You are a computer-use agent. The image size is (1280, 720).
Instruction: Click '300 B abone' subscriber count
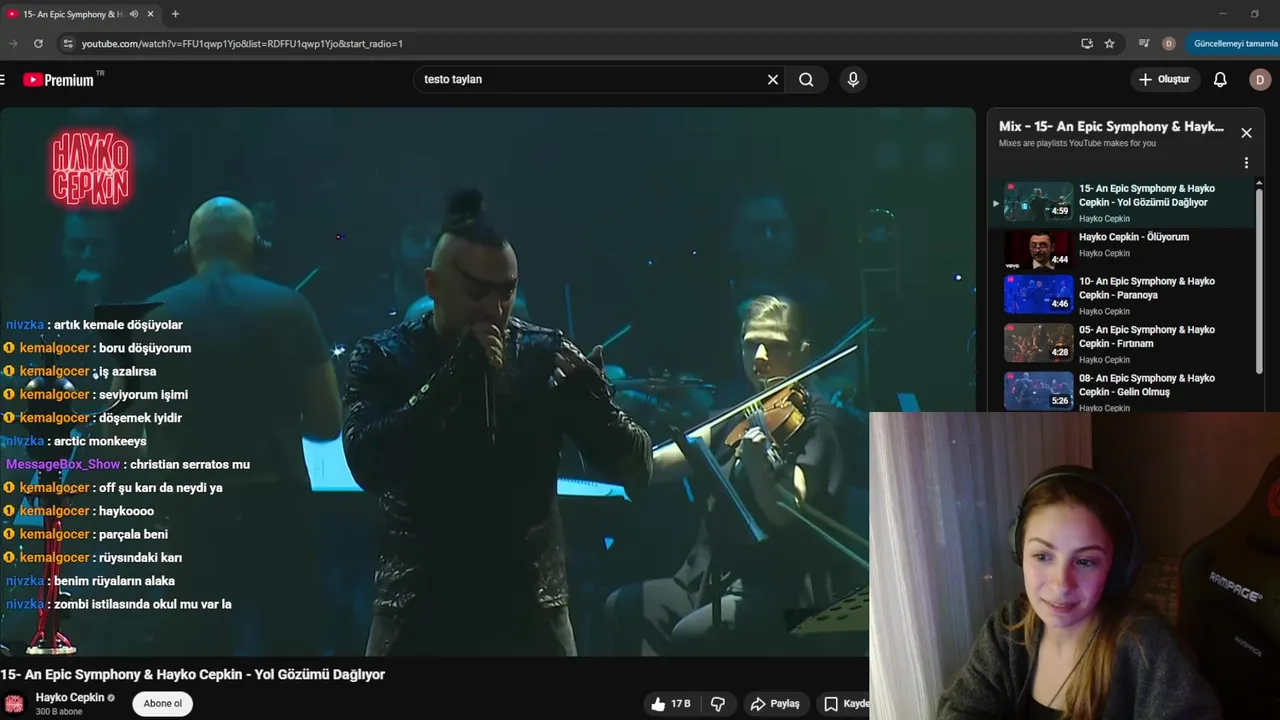(59, 712)
